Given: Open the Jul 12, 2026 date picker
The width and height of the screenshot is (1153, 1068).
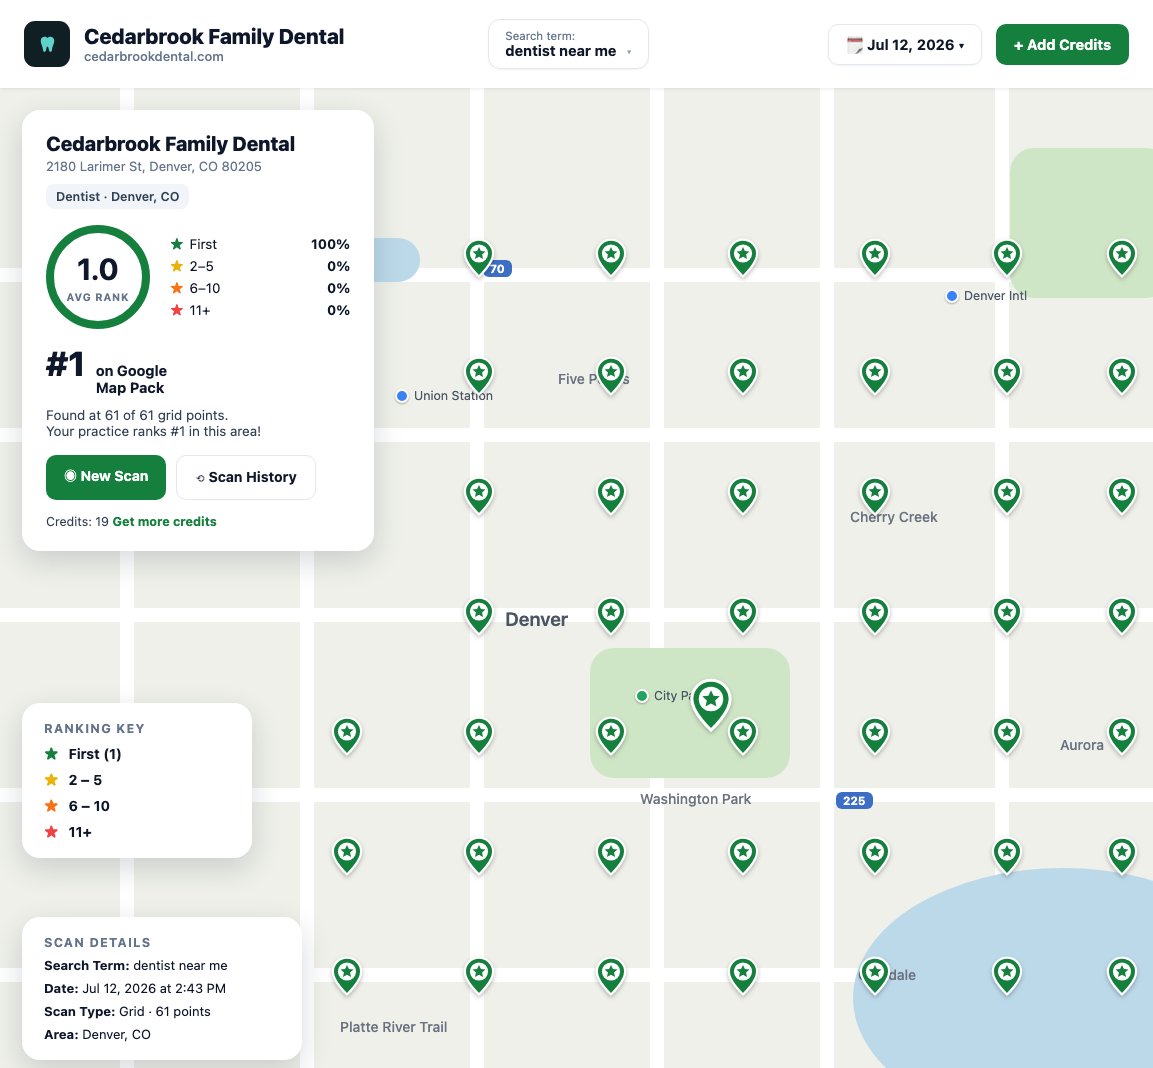Looking at the screenshot, I should point(904,45).
